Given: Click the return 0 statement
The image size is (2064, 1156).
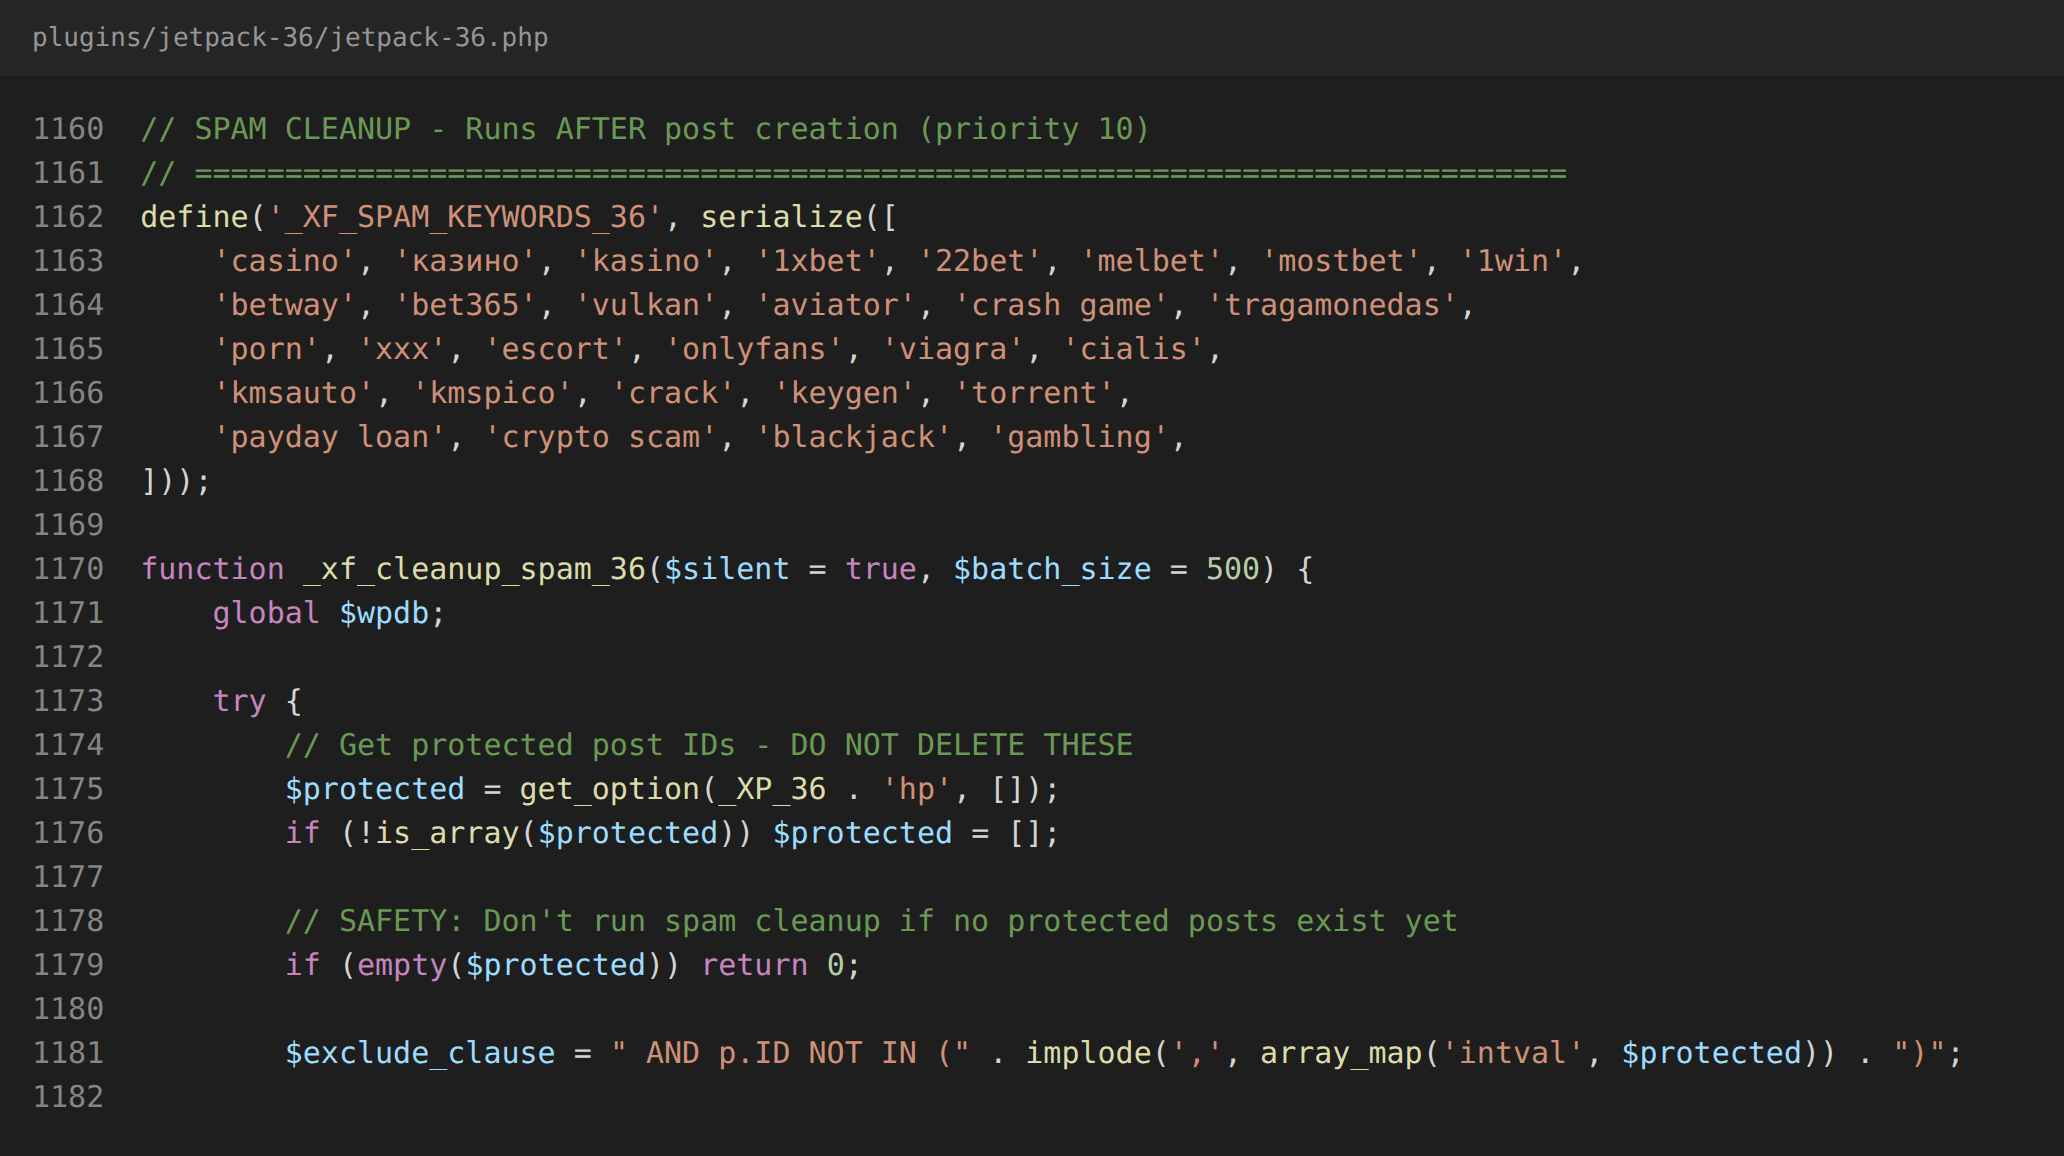Looking at the screenshot, I should 781,965.
